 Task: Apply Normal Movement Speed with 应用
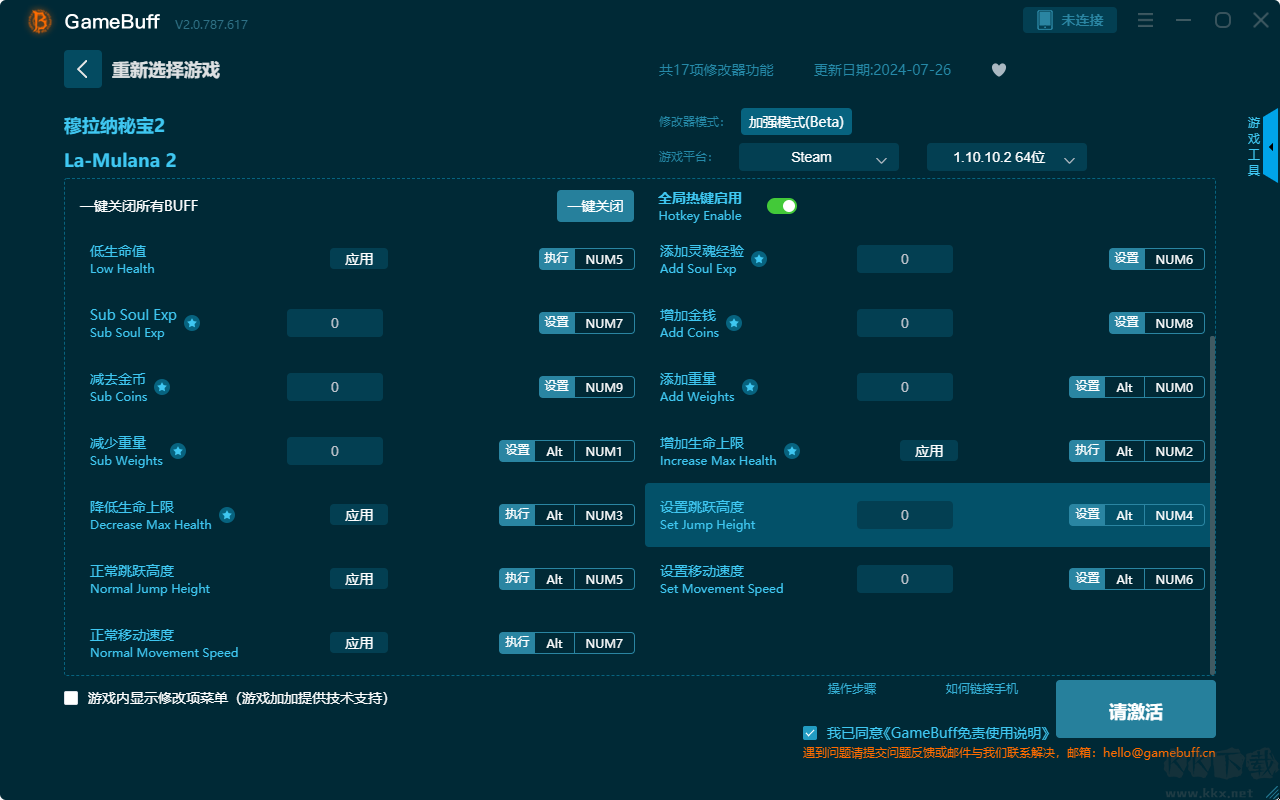click(359, 643)
